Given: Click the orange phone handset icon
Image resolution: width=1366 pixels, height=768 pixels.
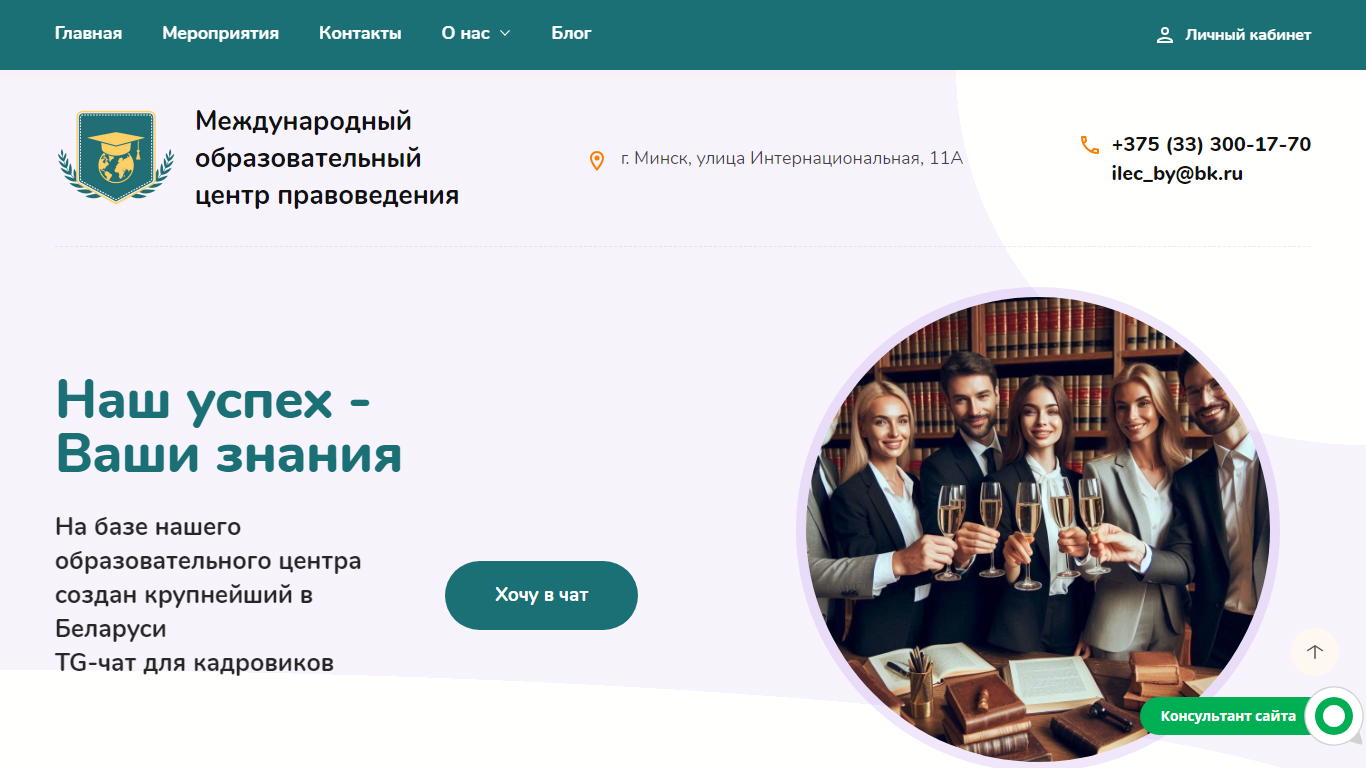Looking at the screenshot, I should [x=1090, y=145].
